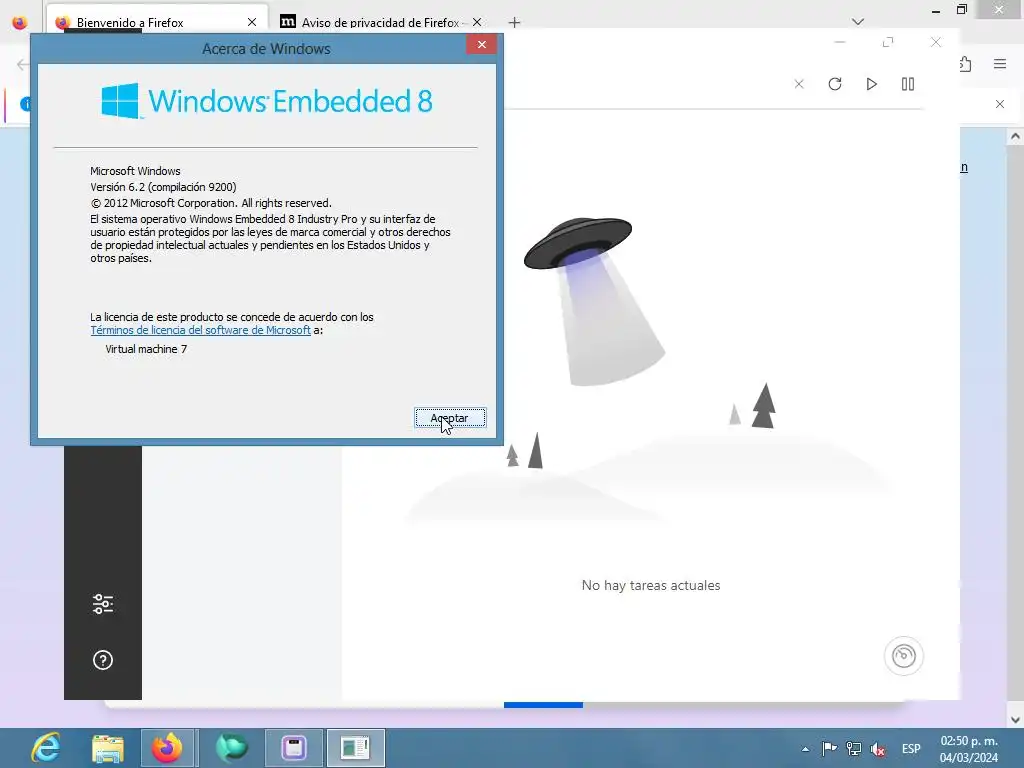
Task: Switch to the Bienvenido a Firefox tab
Action: 157,22
